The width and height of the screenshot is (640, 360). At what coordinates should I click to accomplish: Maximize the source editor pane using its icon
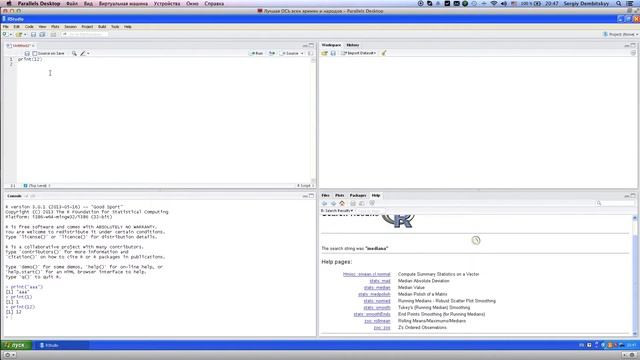pyautogui.click(x=311, y=45)
